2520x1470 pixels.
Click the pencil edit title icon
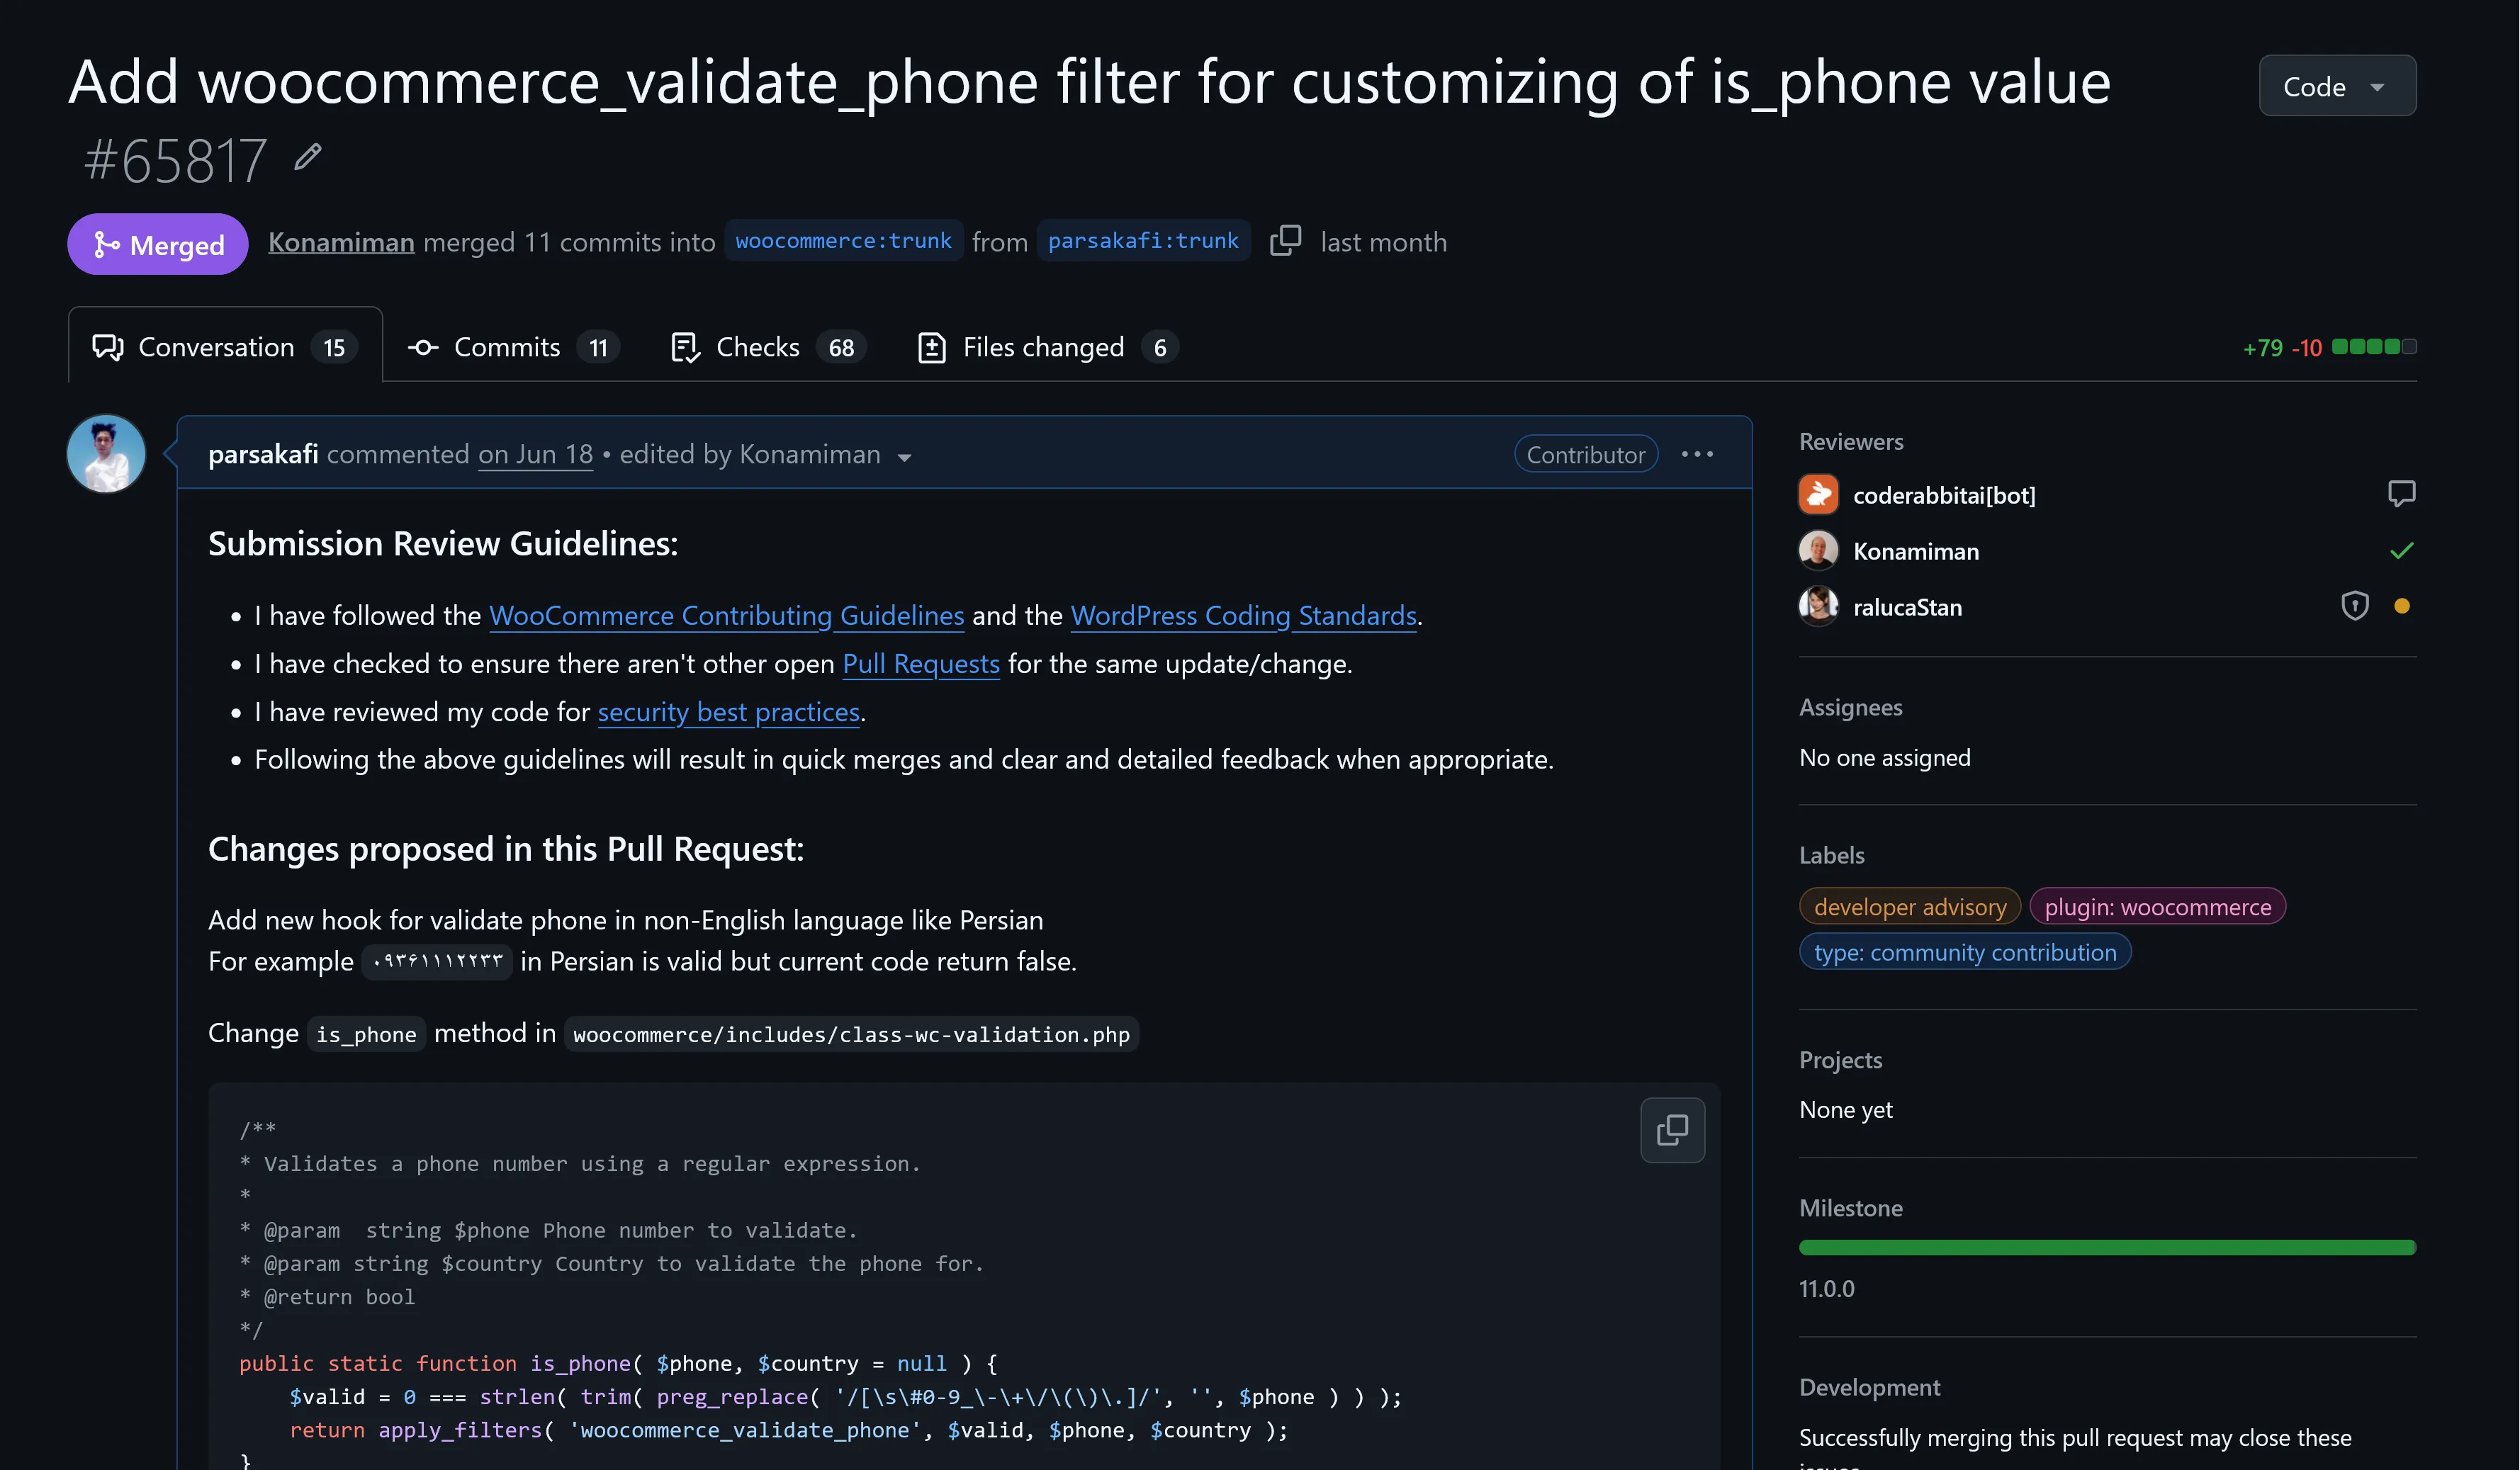tap(308, 157)
